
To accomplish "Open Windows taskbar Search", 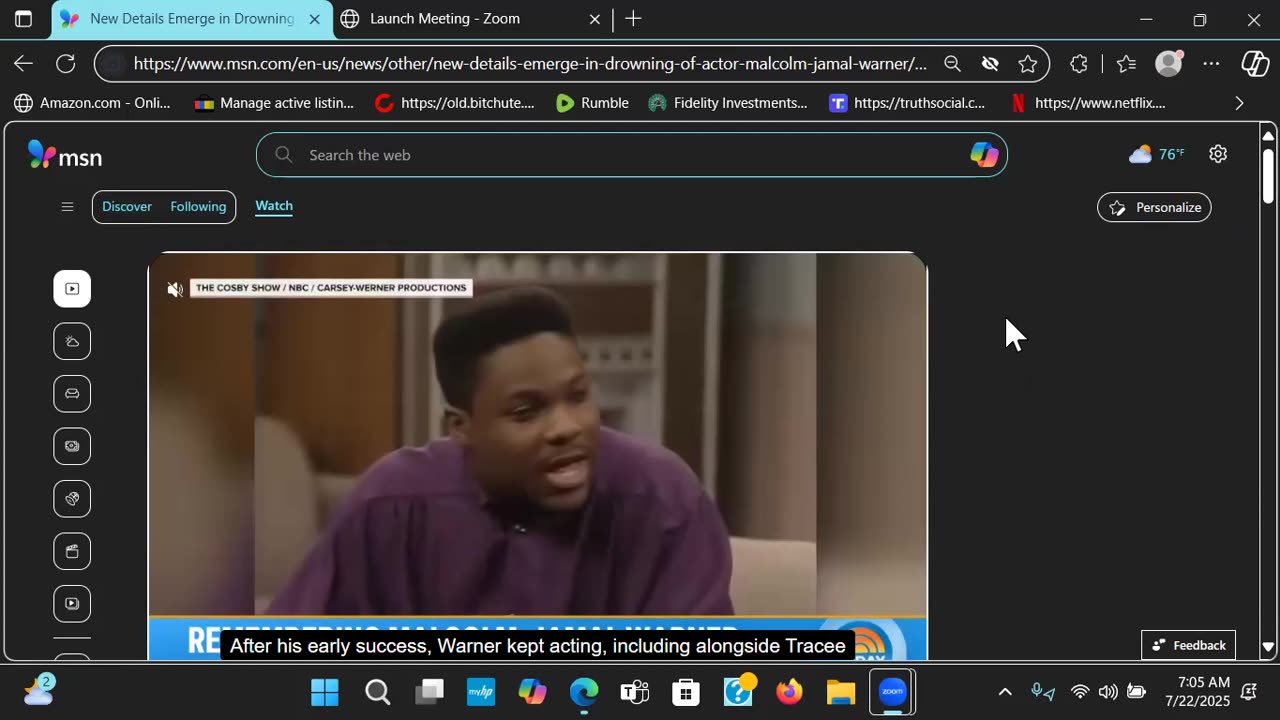I will click(x=377, y=692).
